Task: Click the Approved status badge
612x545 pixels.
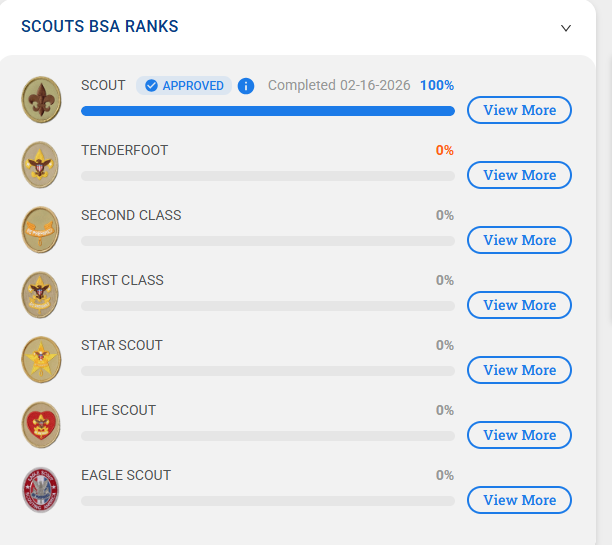Action: point(184,86)
